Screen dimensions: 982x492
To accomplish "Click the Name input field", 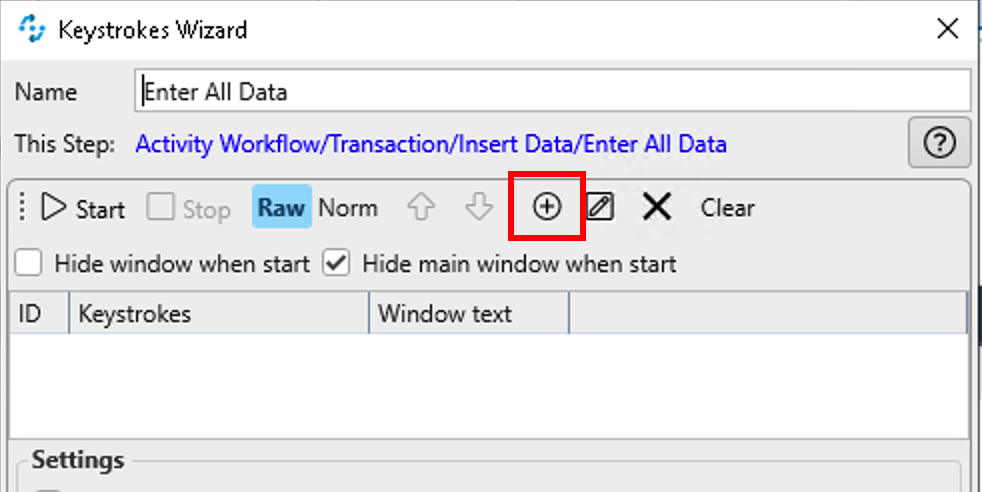I will point(552,92).
